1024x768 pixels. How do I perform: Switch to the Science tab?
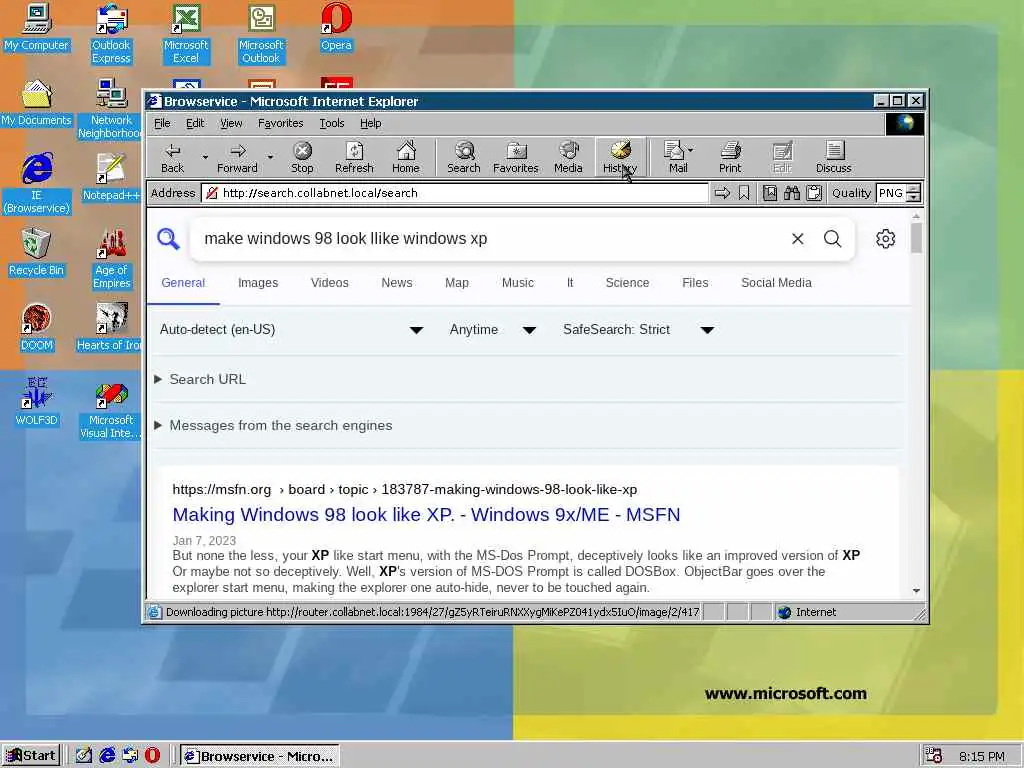coord(627,283)
